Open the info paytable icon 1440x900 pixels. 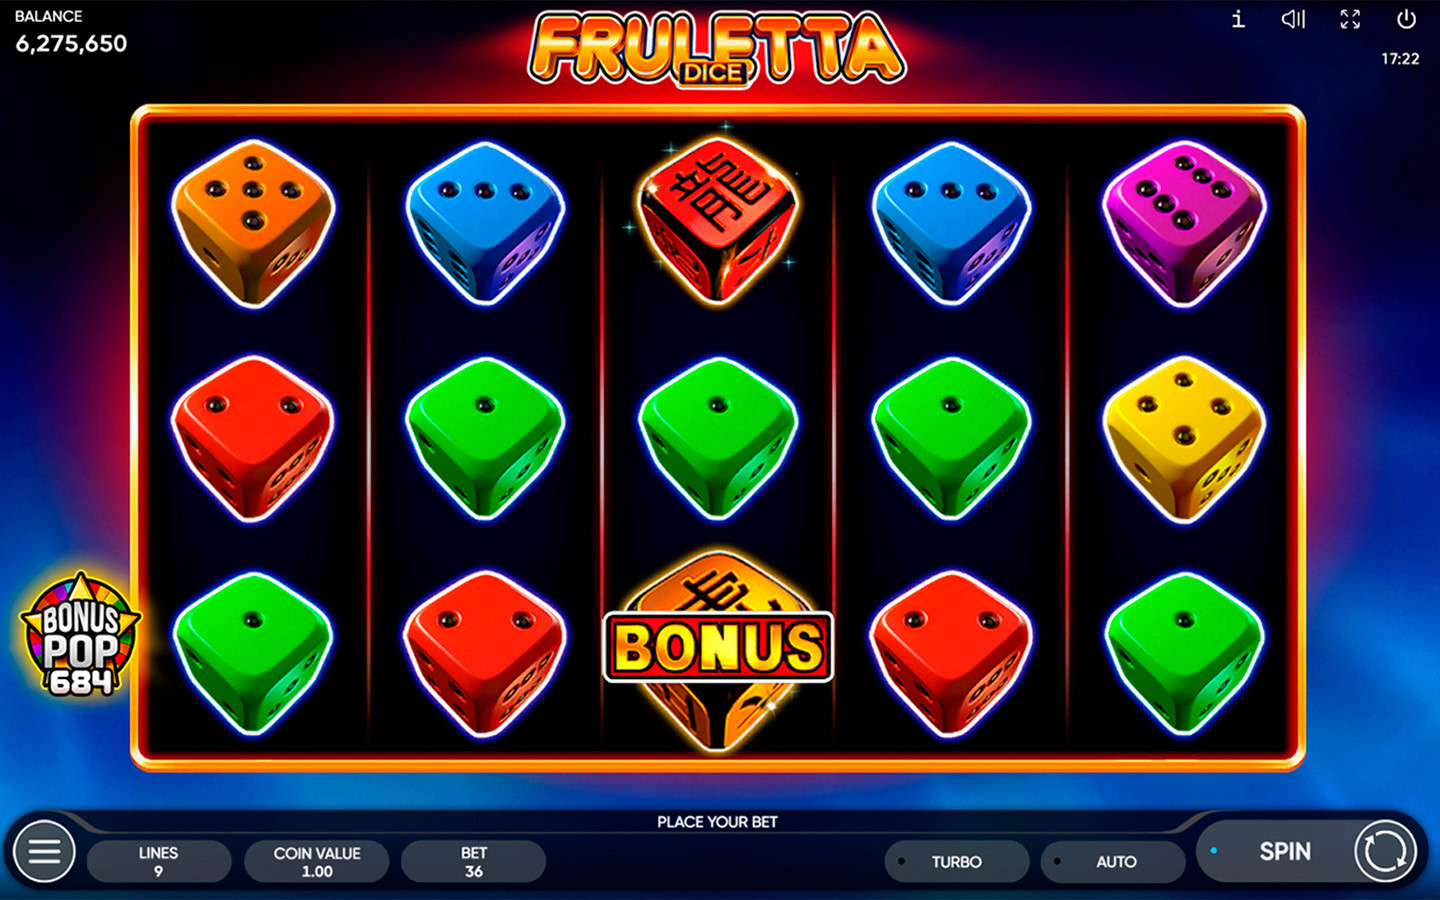tap(1238, 19)
